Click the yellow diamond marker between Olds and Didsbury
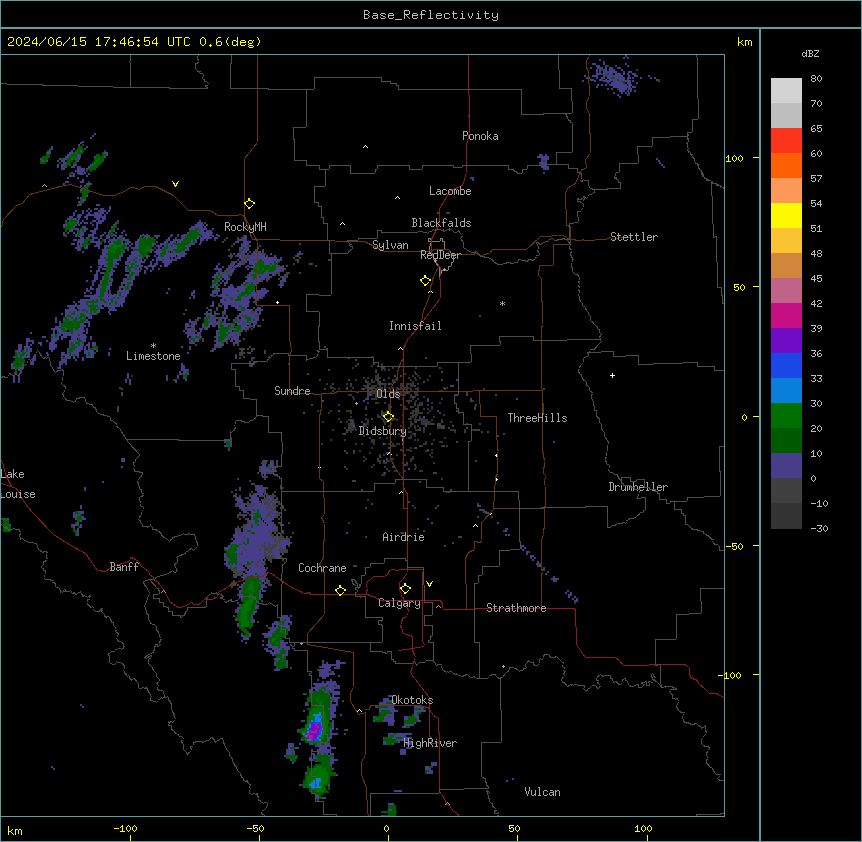This screenshot has width=862, height=842. click(388, 417)
